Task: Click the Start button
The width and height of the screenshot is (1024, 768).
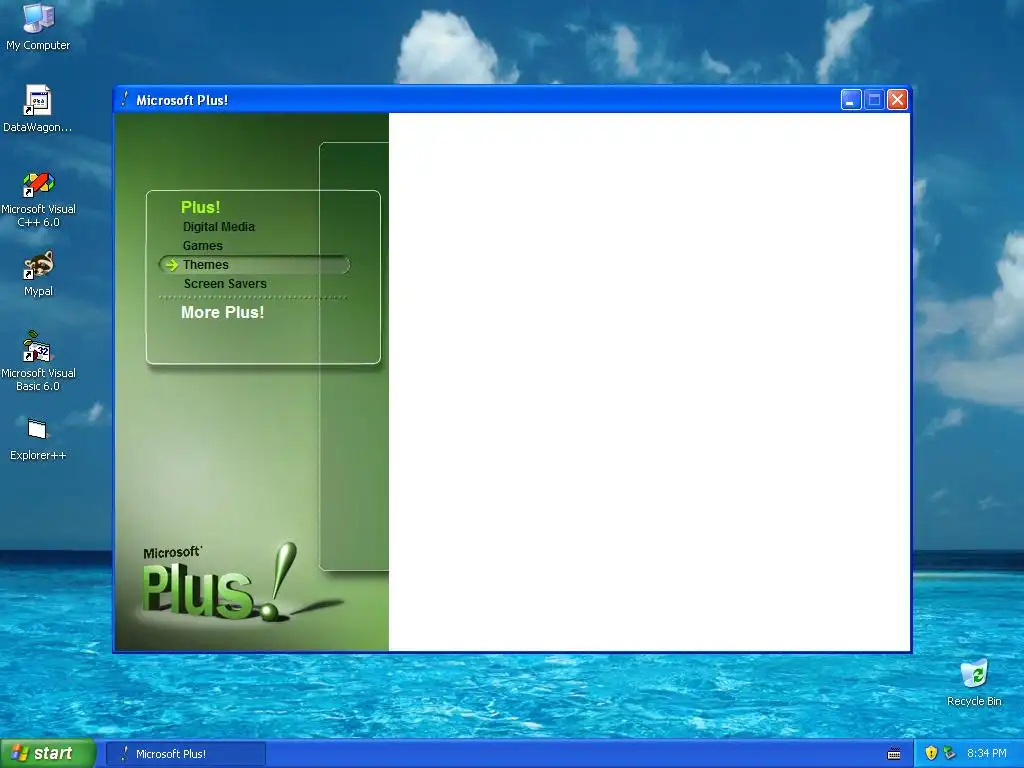Action: [x=48, y=753]
